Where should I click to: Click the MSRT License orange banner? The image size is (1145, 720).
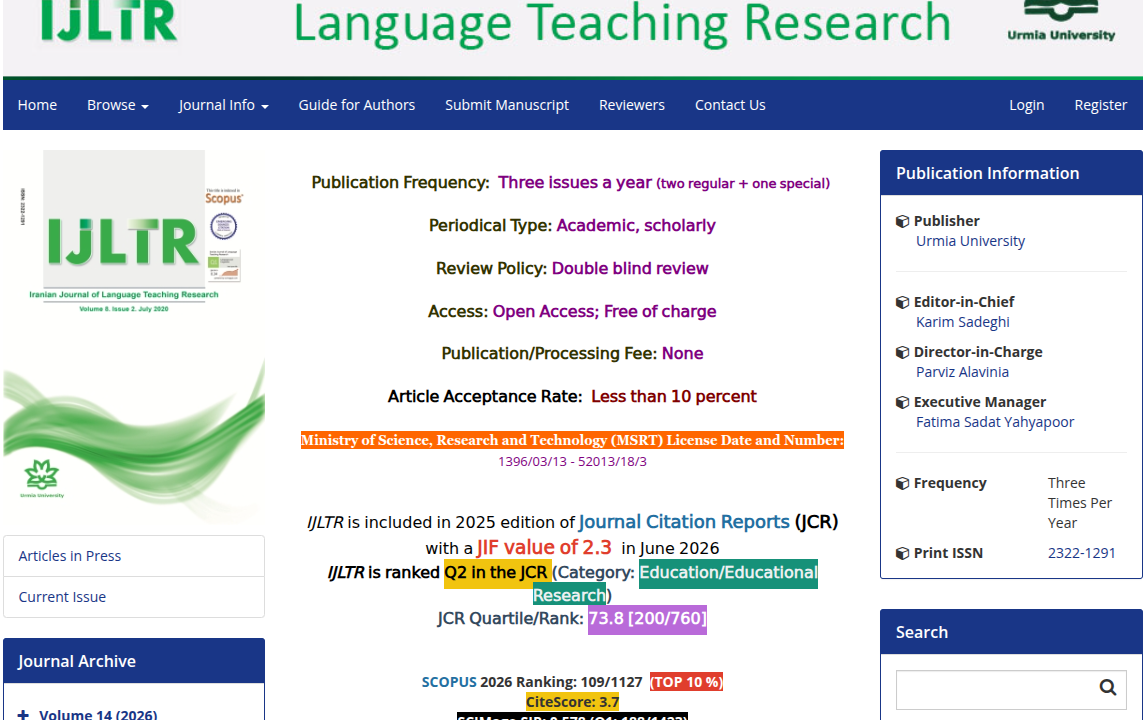pyautogui.click(x=572, y=440)
